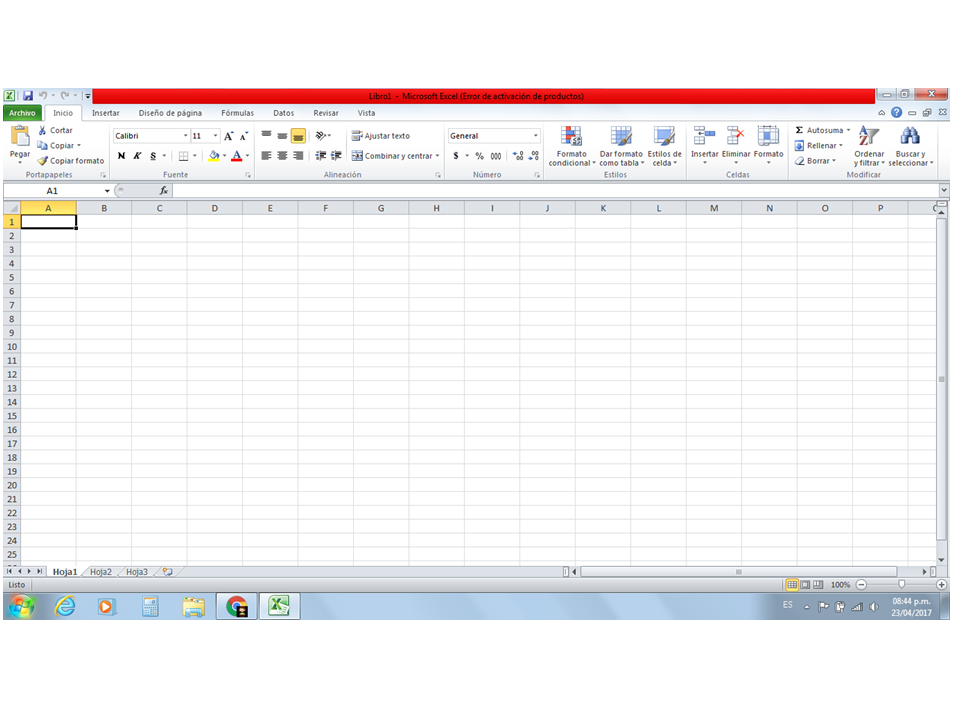This screenshot has height=720, width=960.
Task: Decrease font size with small A
Action: pyautogui.click(x=243, y=136)
